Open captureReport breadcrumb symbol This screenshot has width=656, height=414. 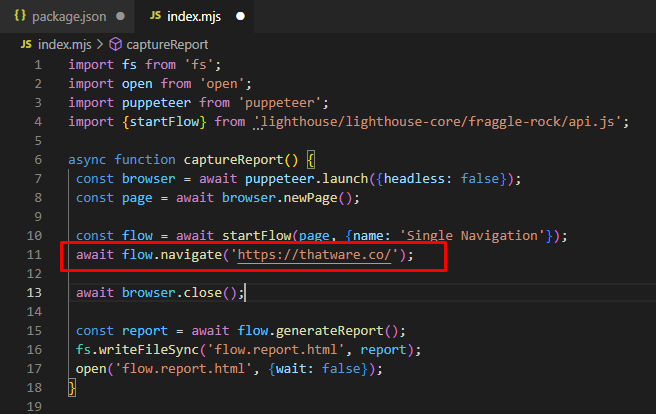pyautogui.click(x=167, y=45)
